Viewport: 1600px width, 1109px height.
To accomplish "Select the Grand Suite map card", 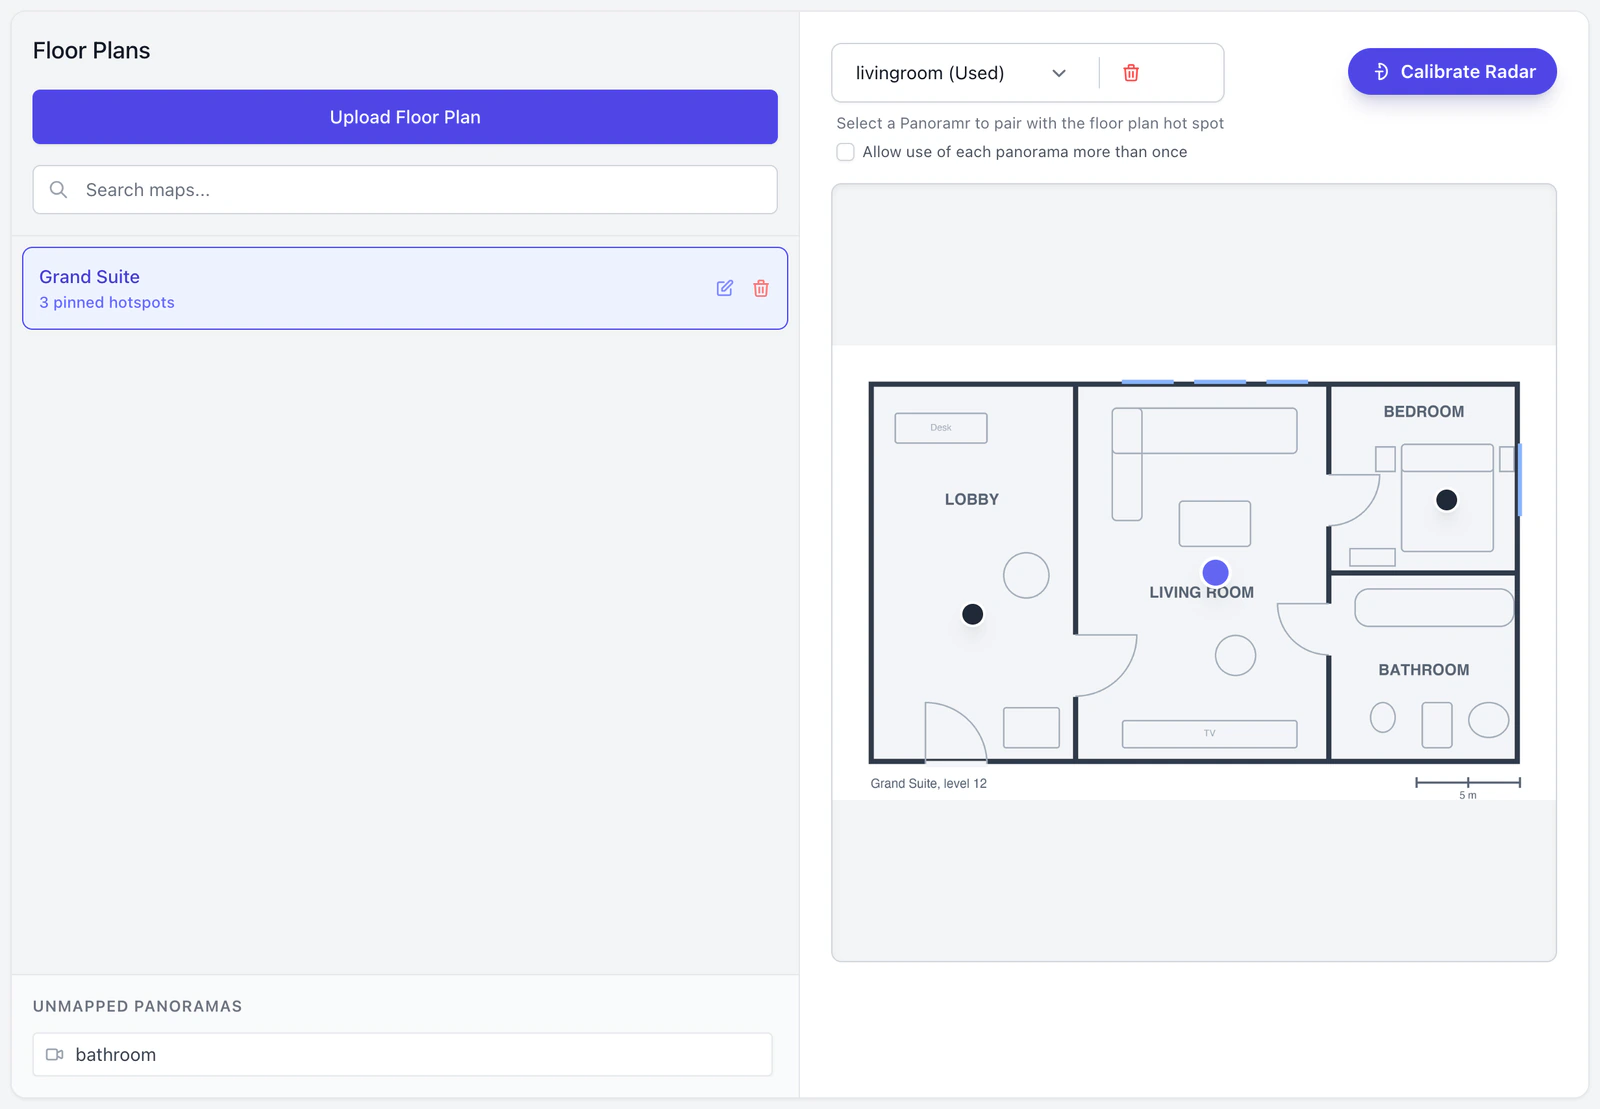I will (x=405, y=288).
